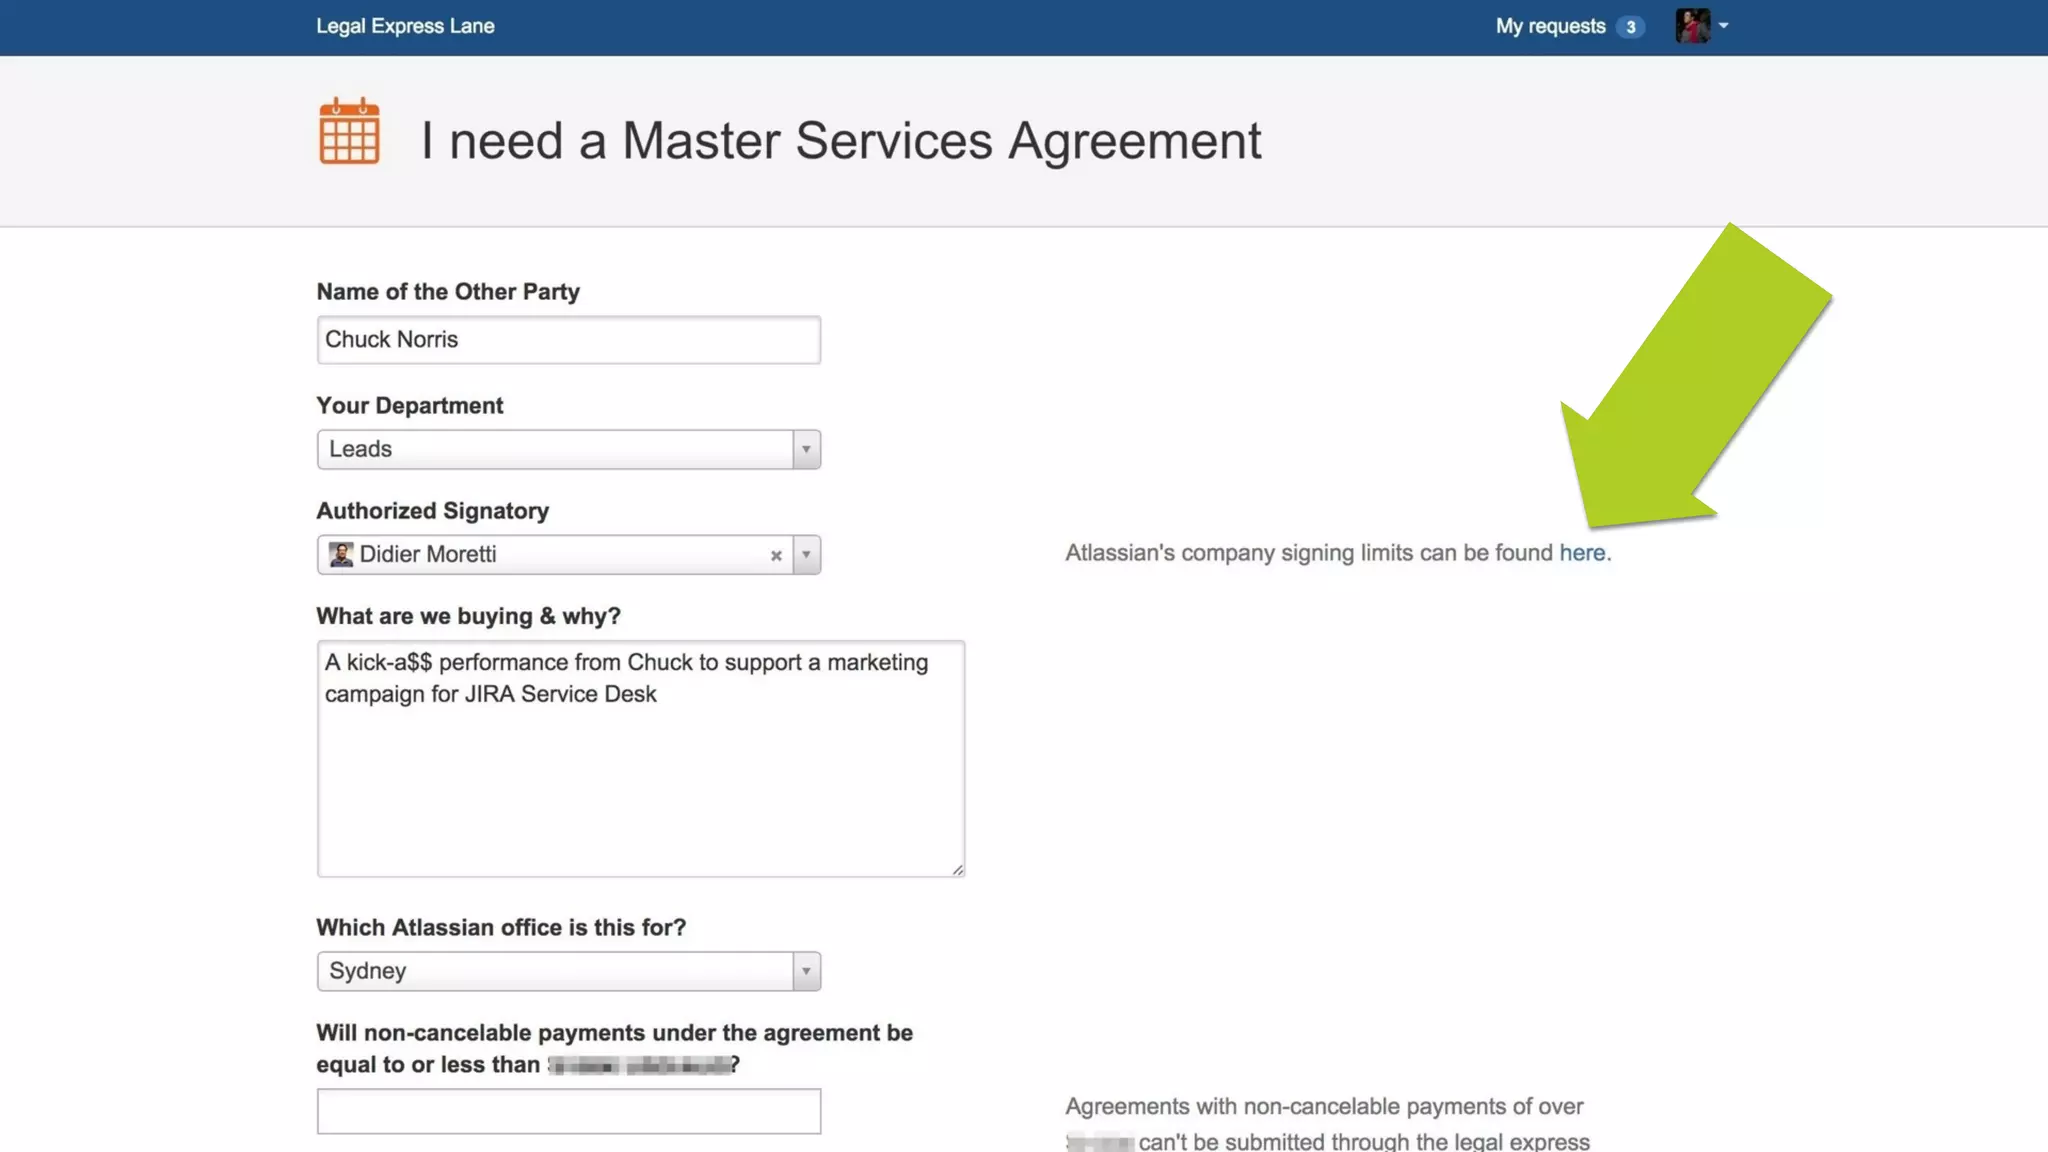Open the office select showing Sydney
2048x1152 pixels.
pos(555,971)
